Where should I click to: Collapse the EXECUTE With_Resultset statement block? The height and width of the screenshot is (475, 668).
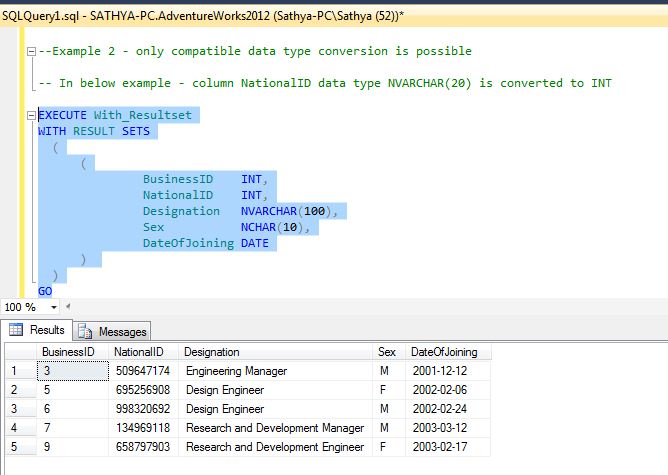click(31, 115)
